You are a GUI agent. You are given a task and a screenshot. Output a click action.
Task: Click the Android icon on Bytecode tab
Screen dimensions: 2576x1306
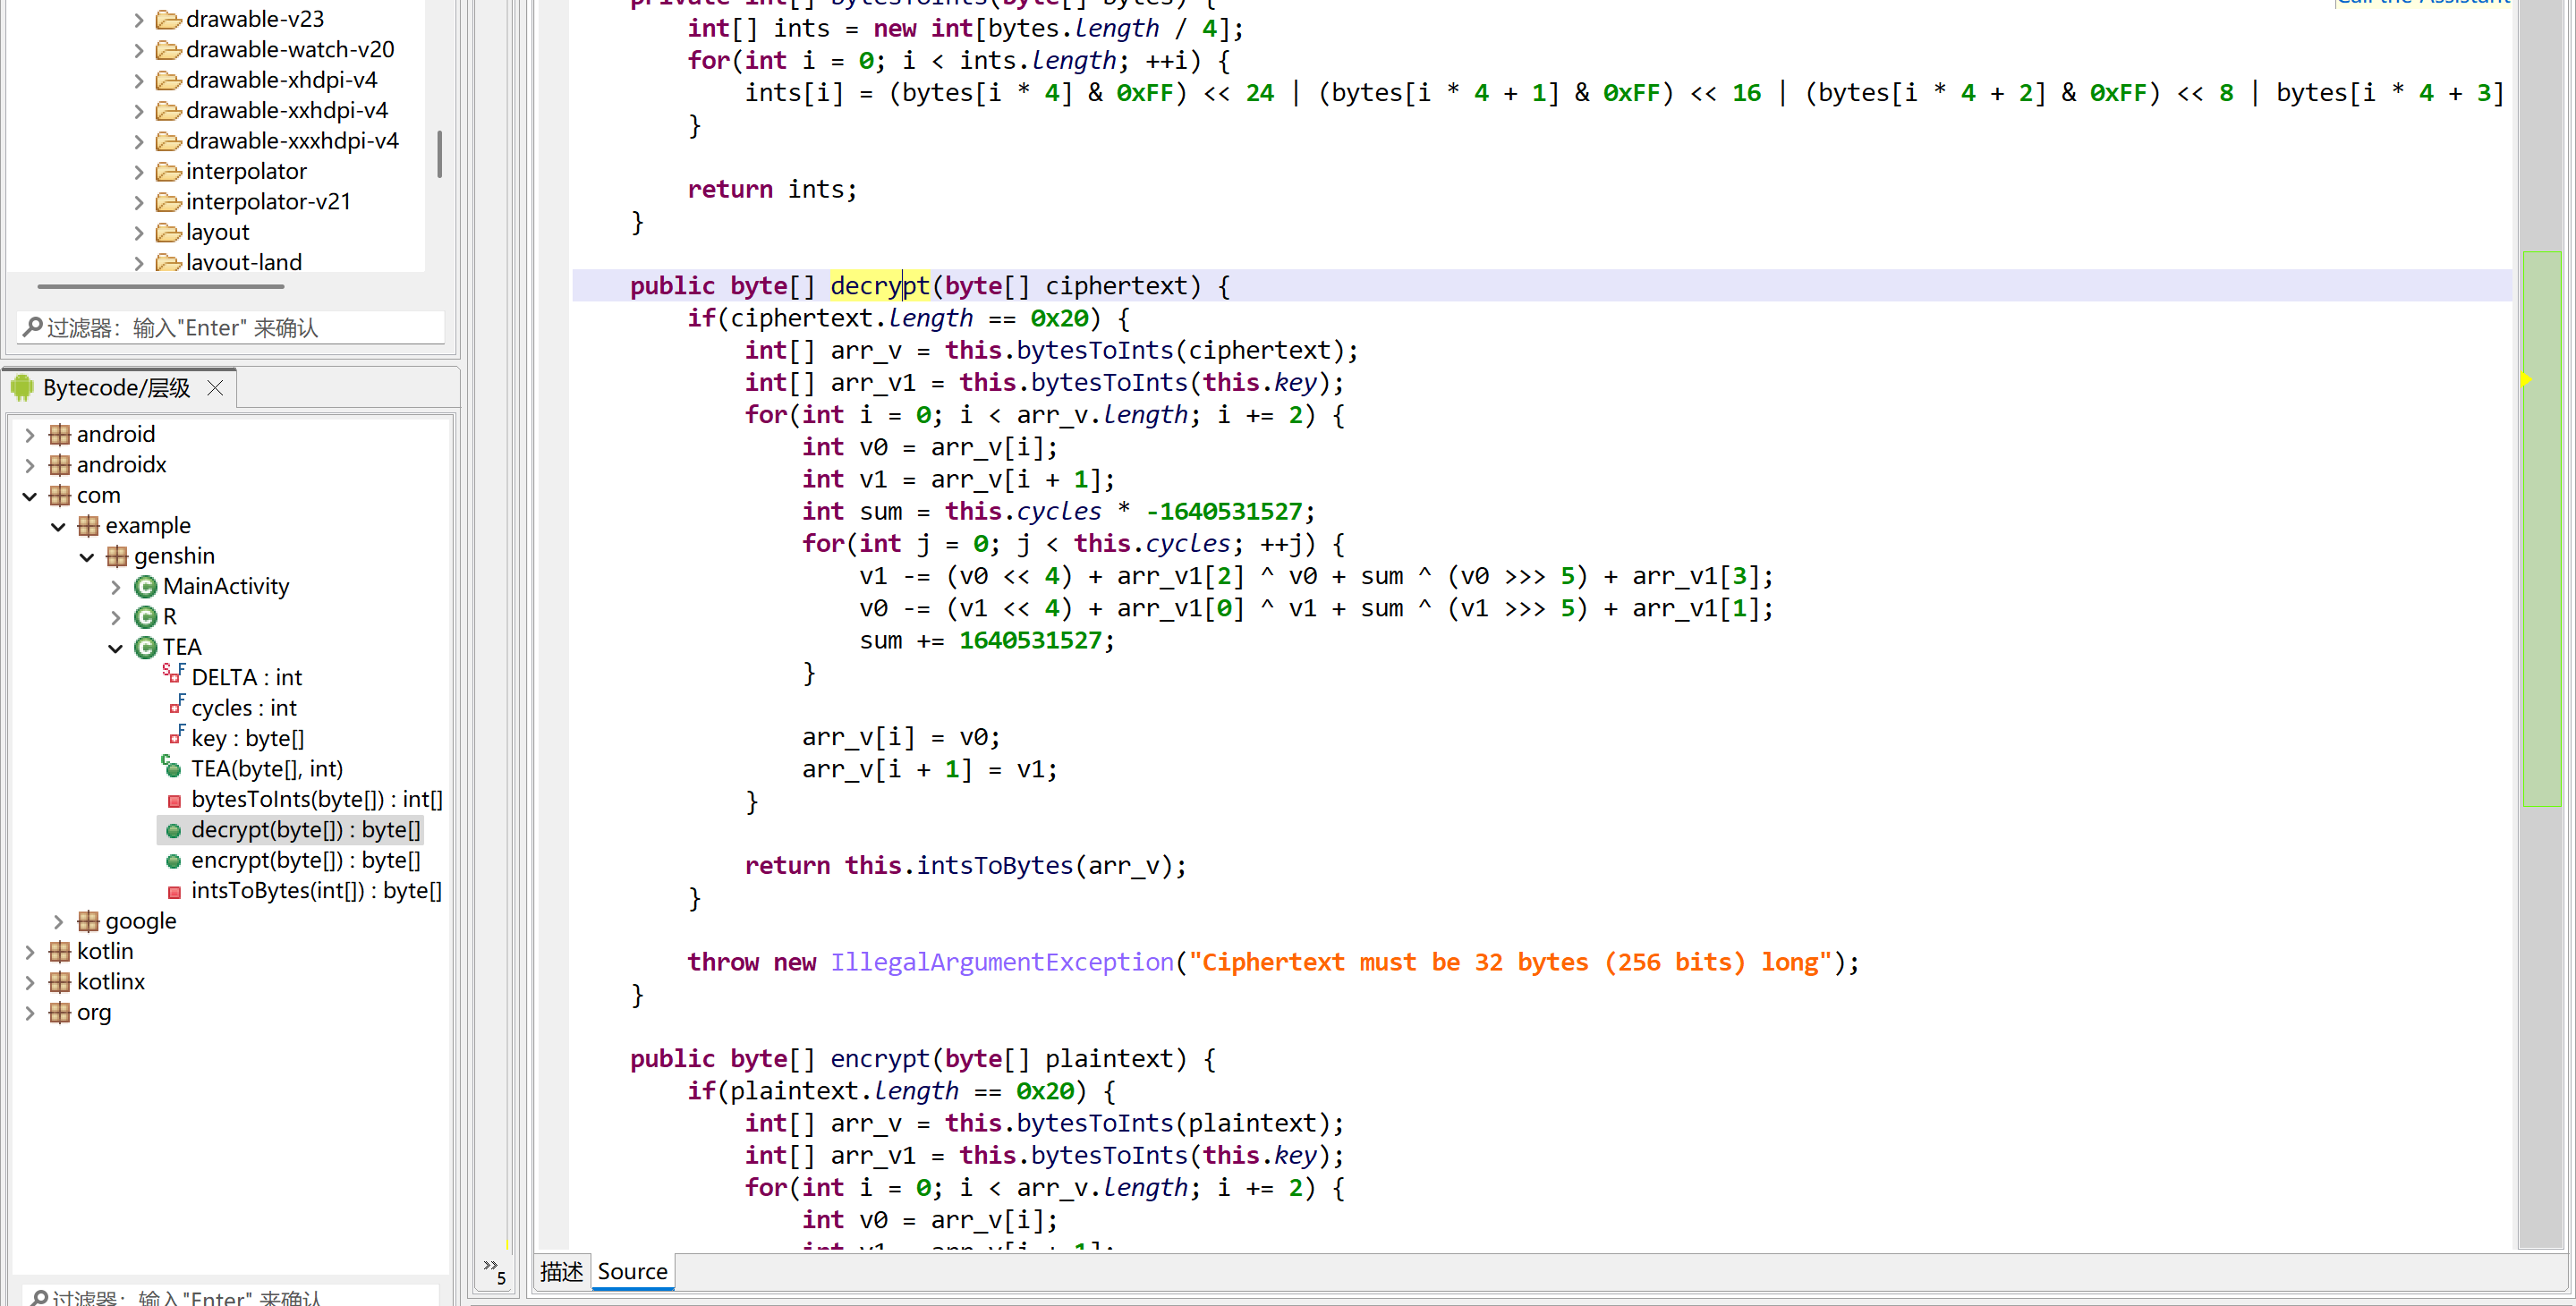pos(23,388)
